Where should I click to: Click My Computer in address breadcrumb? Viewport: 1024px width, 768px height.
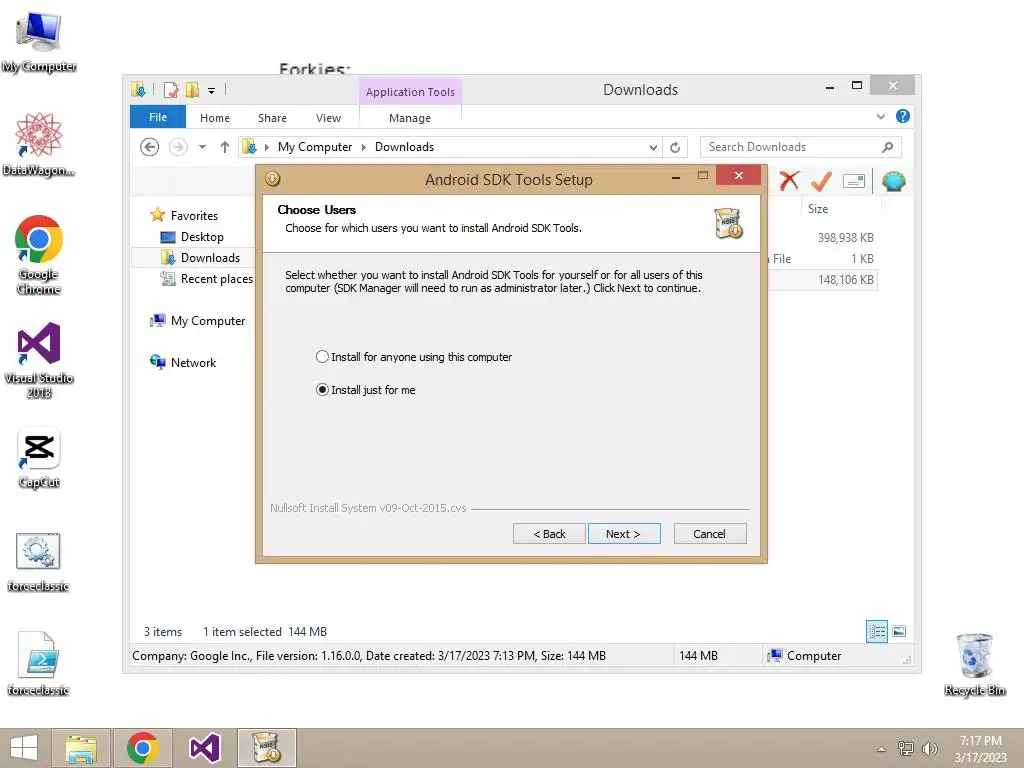[315, 147]
